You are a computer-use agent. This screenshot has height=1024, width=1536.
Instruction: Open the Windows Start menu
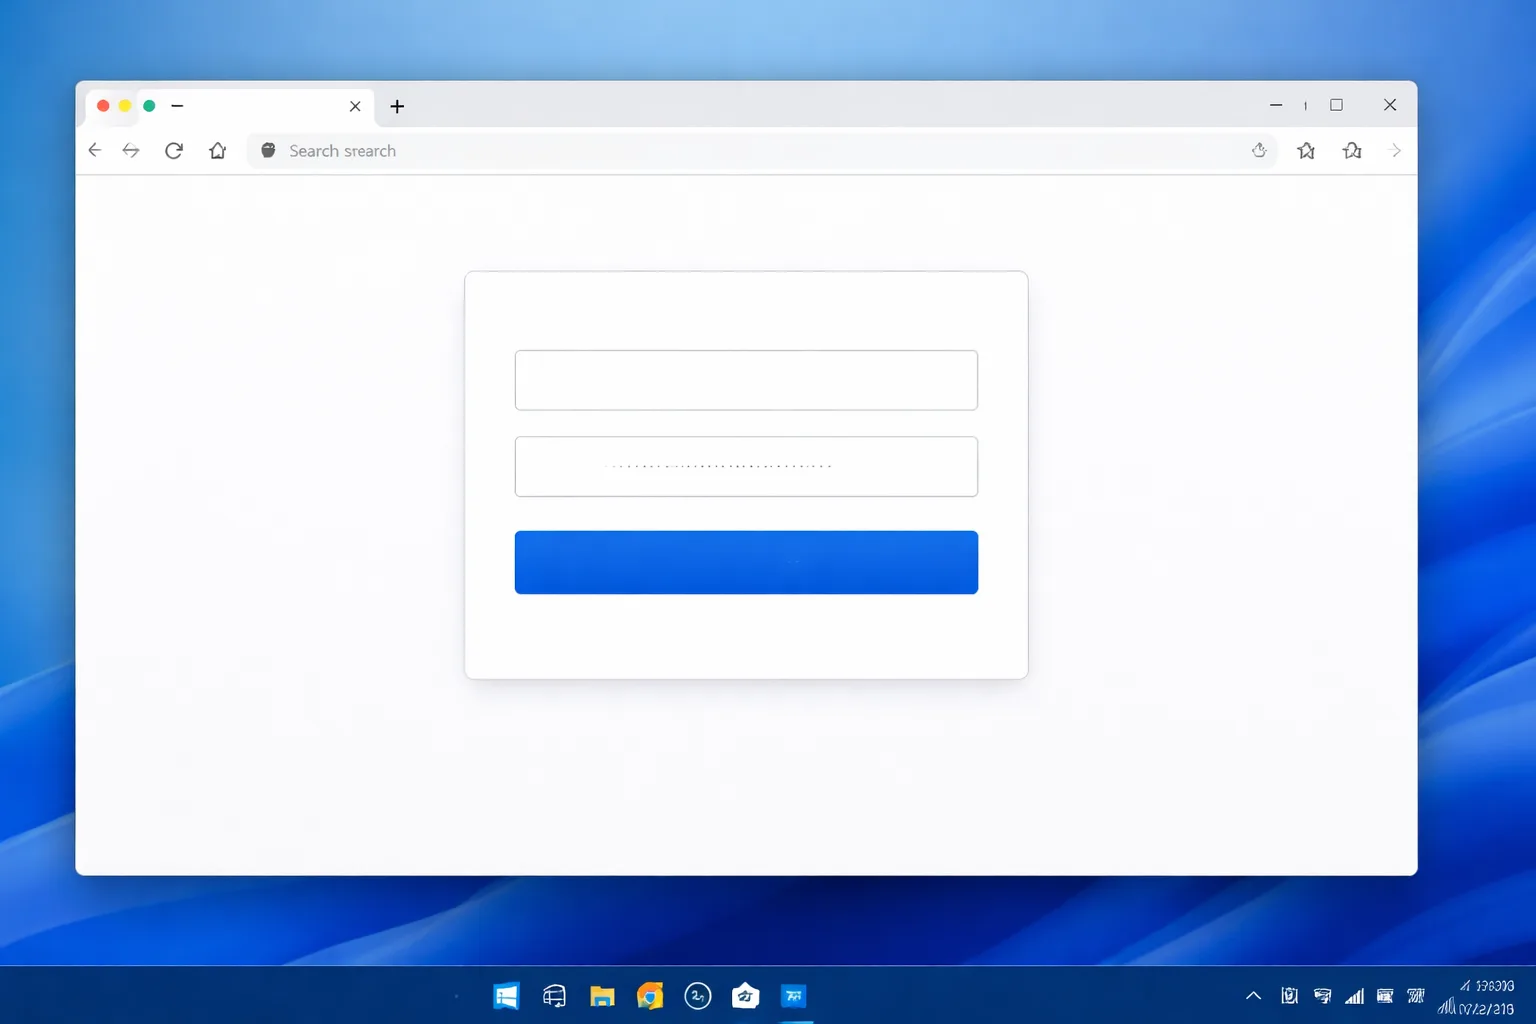click(506, 996)
